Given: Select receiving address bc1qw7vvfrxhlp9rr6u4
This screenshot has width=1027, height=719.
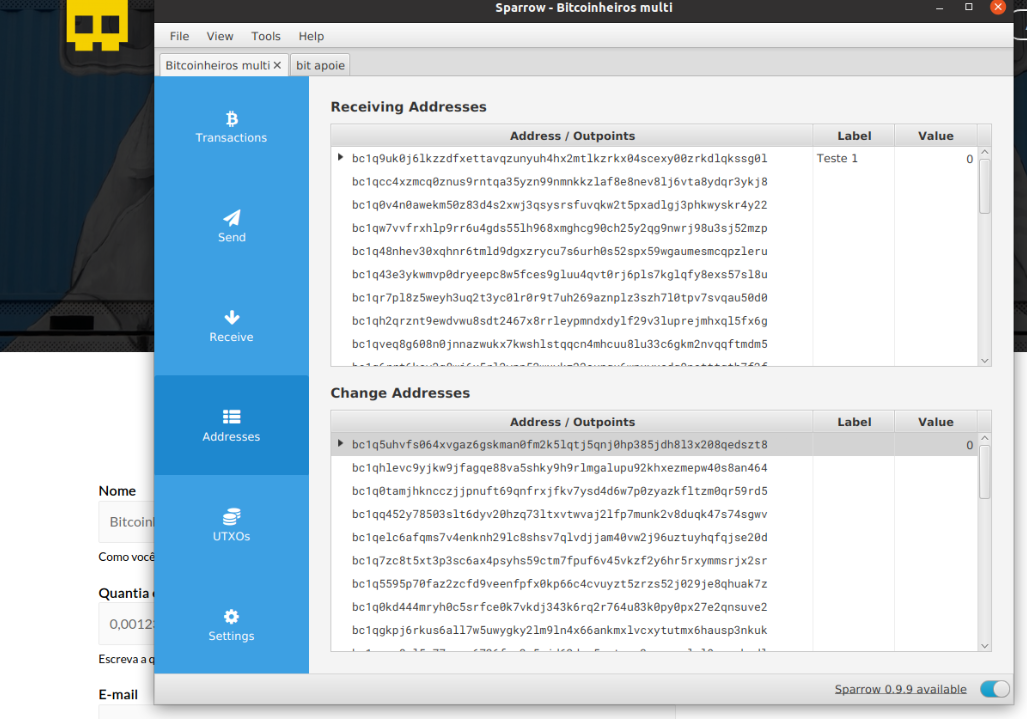Looking at the screenshot, I should [559, 228].
